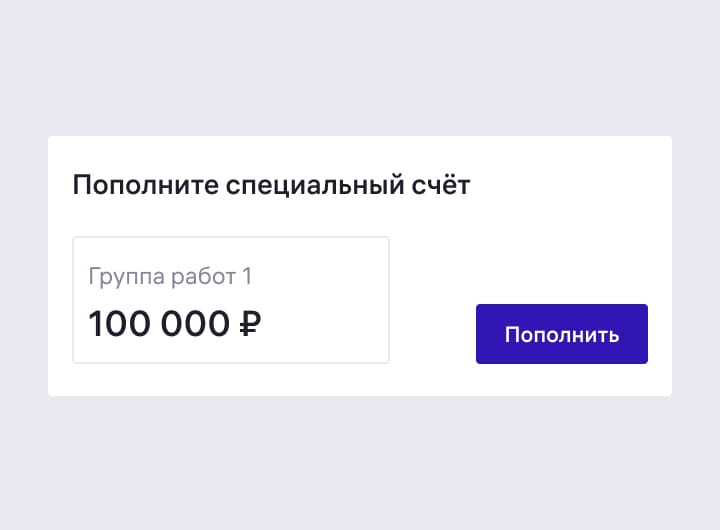The image size is (720, 530).
Task: Click the trailing 000 in the amount
Action: point(195,324)
